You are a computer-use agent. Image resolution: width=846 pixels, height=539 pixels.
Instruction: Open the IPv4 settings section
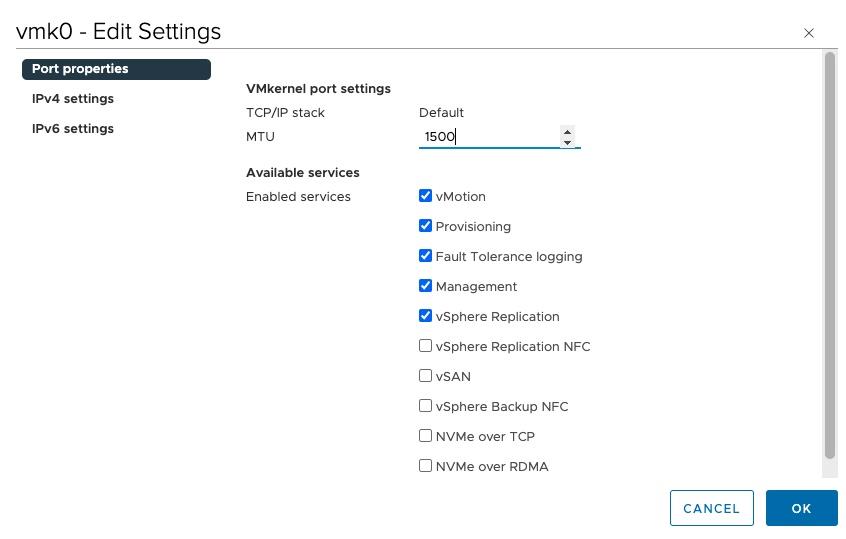[x=73, y=99]
